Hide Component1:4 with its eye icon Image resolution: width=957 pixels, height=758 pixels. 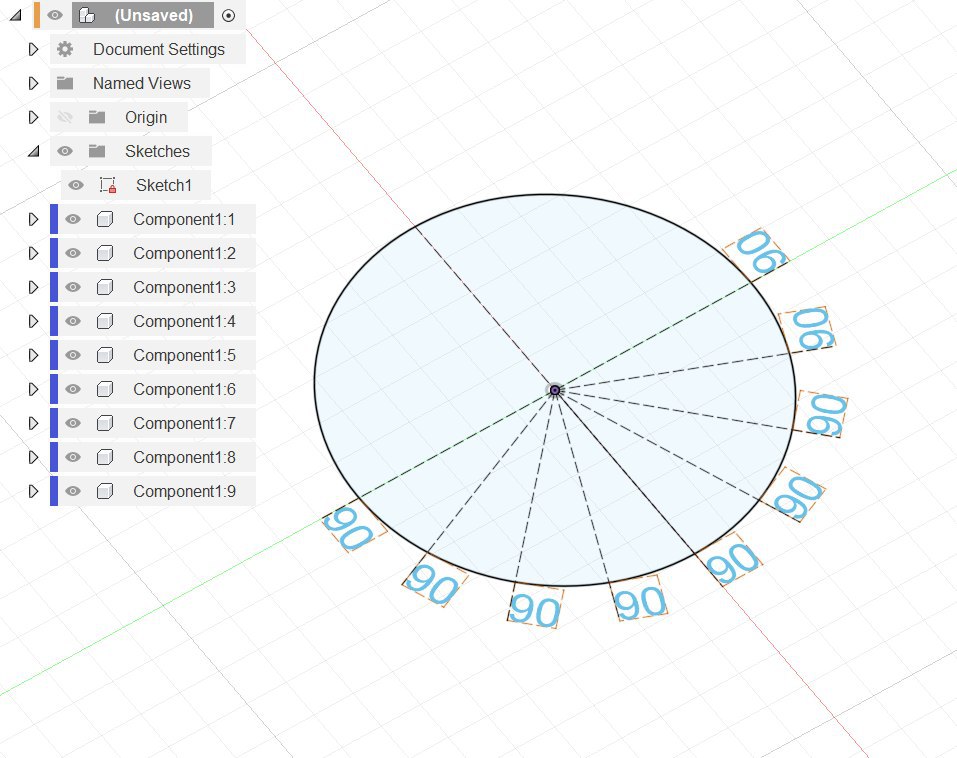tap(73, 321)
